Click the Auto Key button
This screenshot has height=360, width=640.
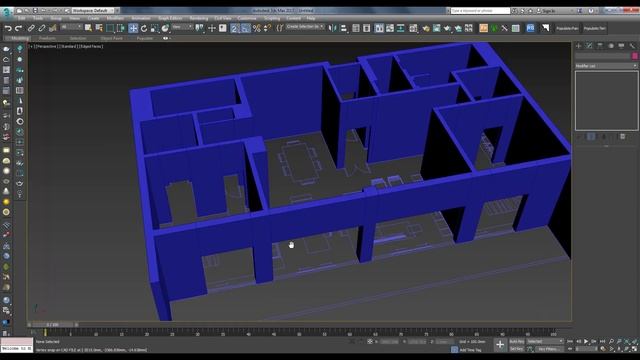[x=517, y=341]
